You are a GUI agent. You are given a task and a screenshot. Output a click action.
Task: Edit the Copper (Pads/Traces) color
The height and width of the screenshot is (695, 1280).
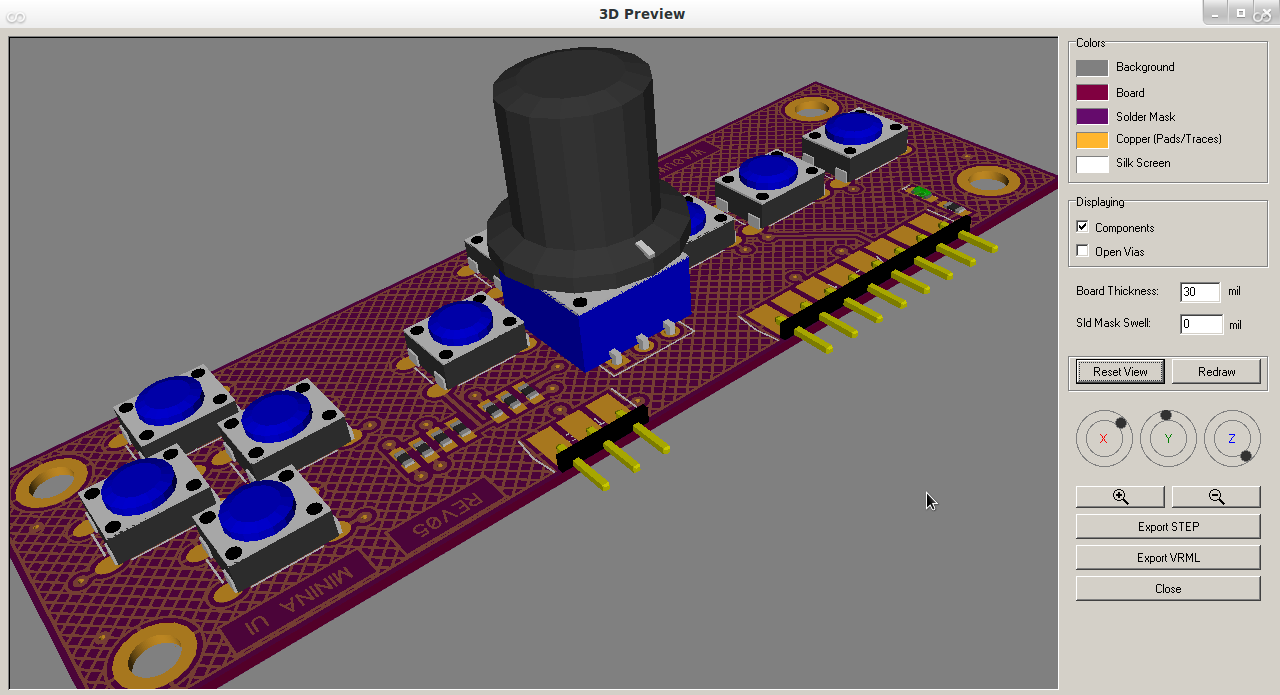click(1092, 139)
